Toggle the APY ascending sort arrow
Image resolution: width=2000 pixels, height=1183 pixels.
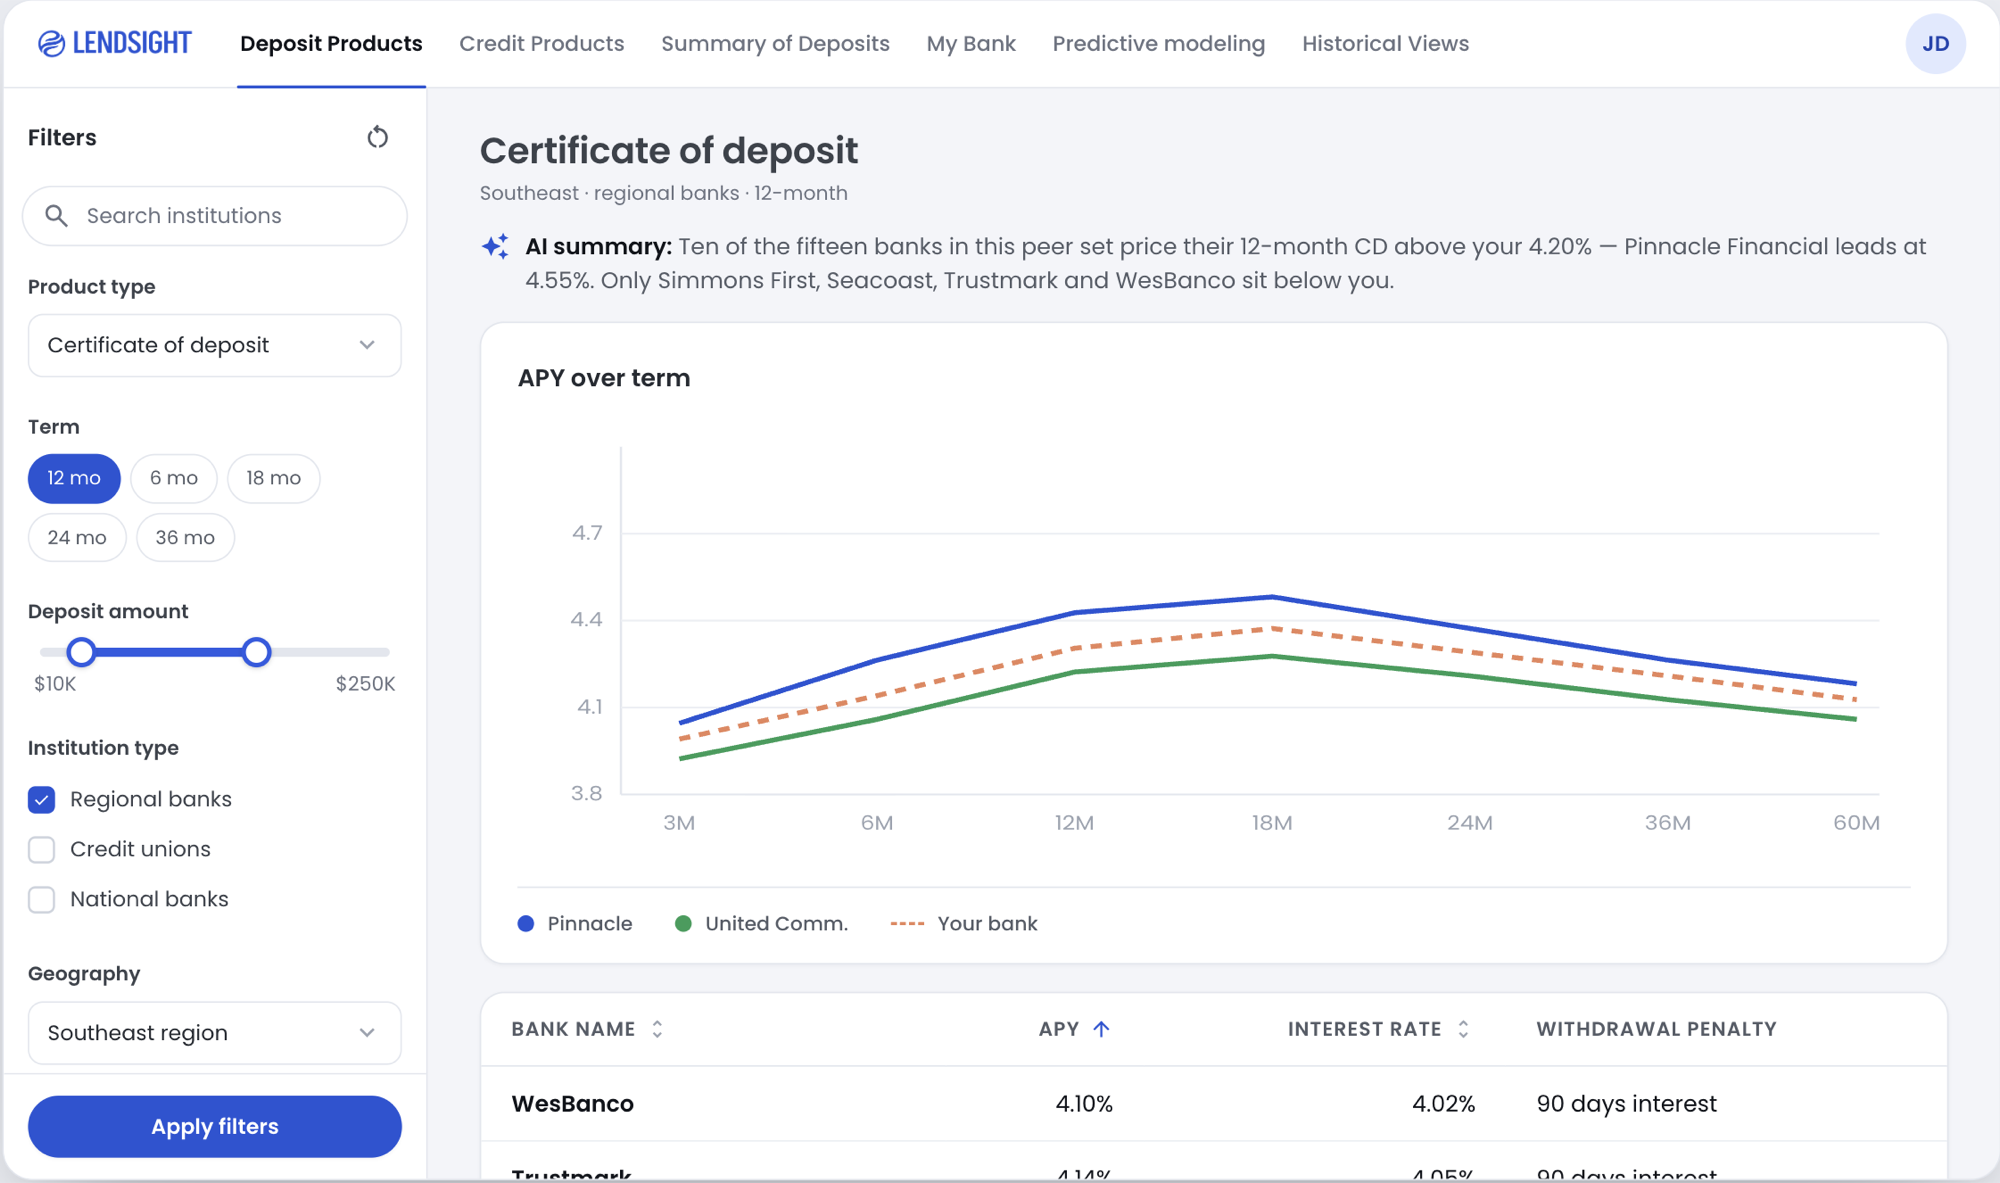pos(1101,1029)
